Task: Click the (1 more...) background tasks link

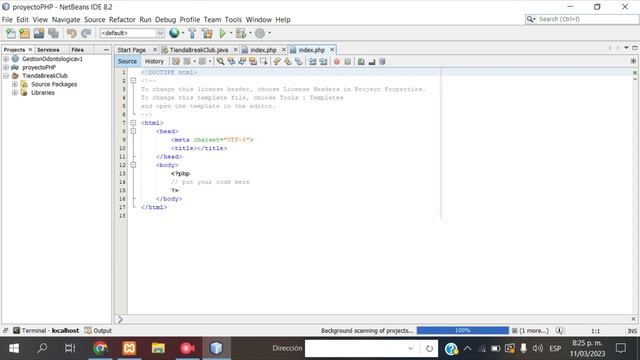Action: coord(534,331)
